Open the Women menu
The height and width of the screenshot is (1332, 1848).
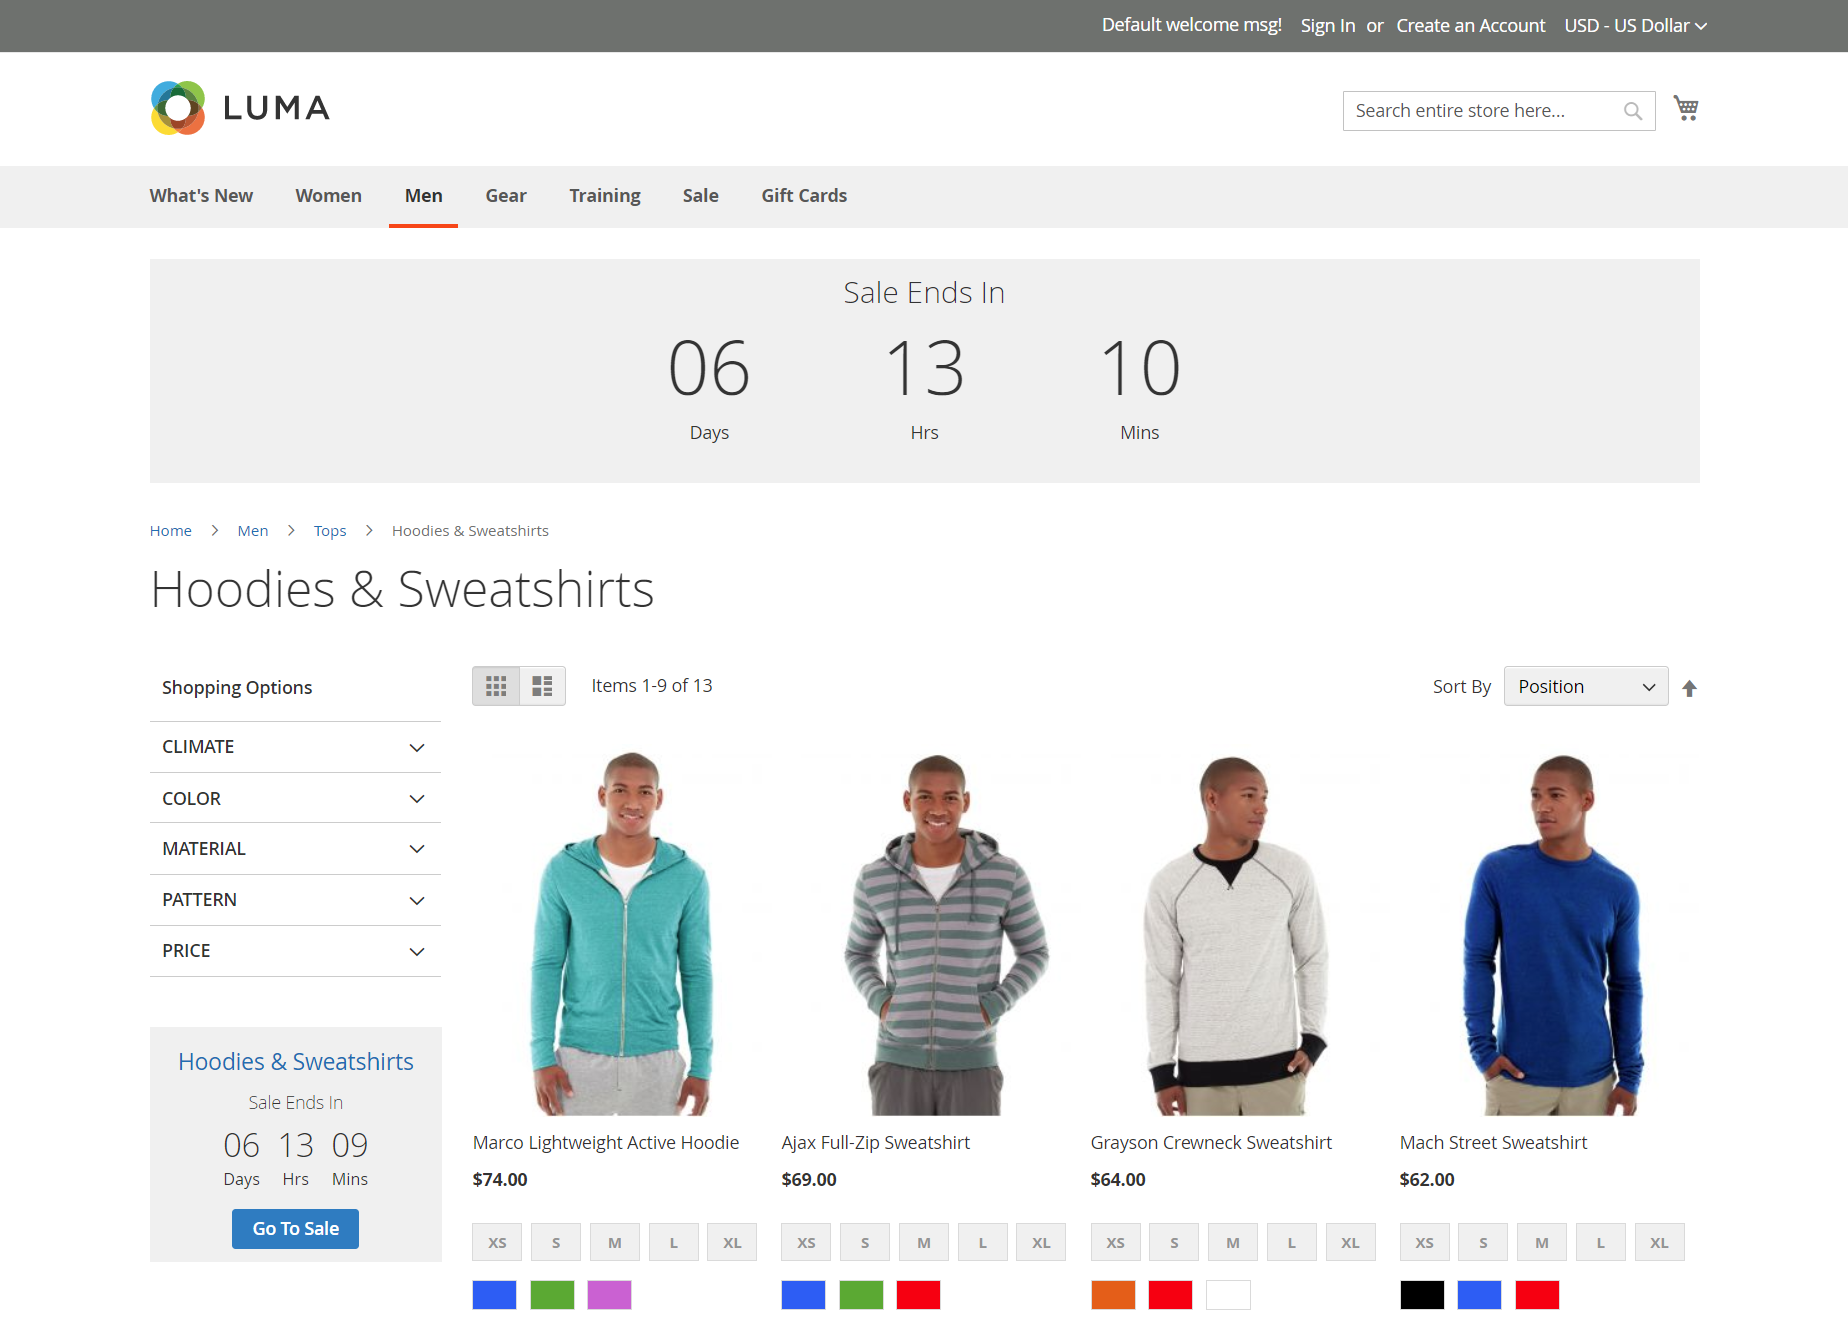pyautogui.click(x=328, y=196)
